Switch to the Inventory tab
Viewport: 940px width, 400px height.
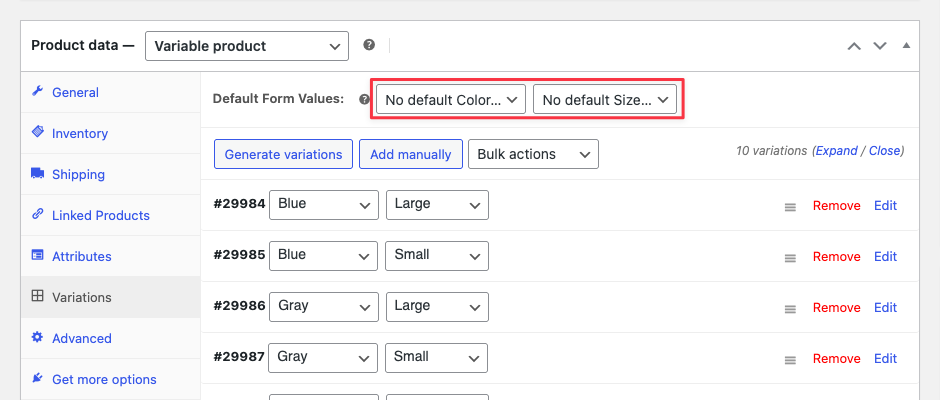tap(80, 133)
